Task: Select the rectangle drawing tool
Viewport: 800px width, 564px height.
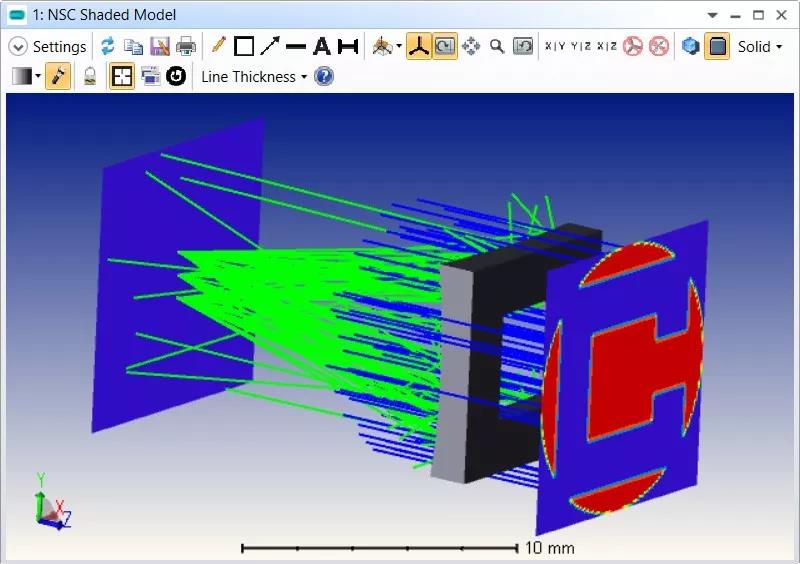Action: (x=244, y=47)
